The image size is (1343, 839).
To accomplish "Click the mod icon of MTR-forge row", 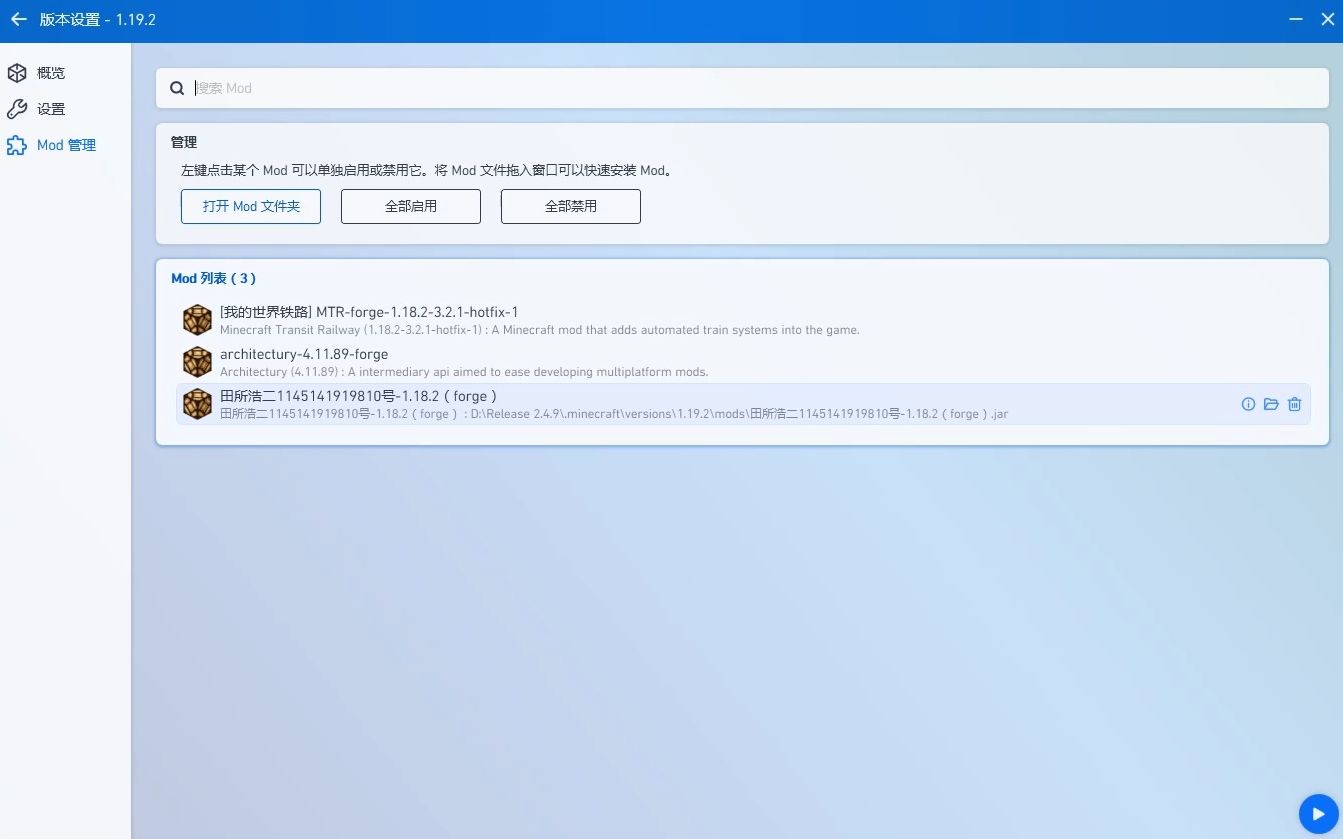I will 197,320.
